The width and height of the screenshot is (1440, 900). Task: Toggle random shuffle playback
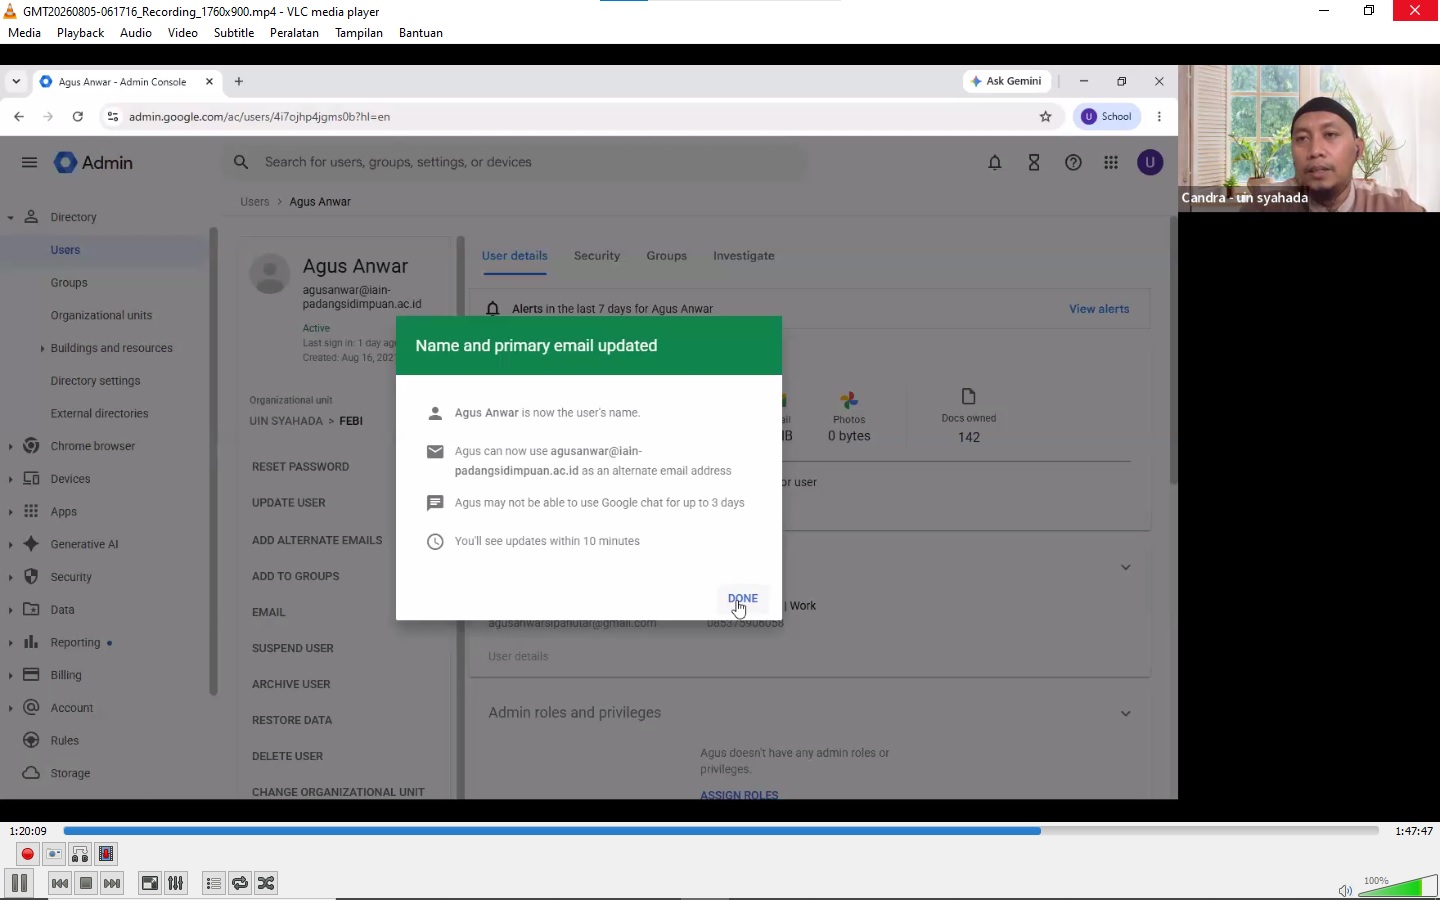coord(266,883)
